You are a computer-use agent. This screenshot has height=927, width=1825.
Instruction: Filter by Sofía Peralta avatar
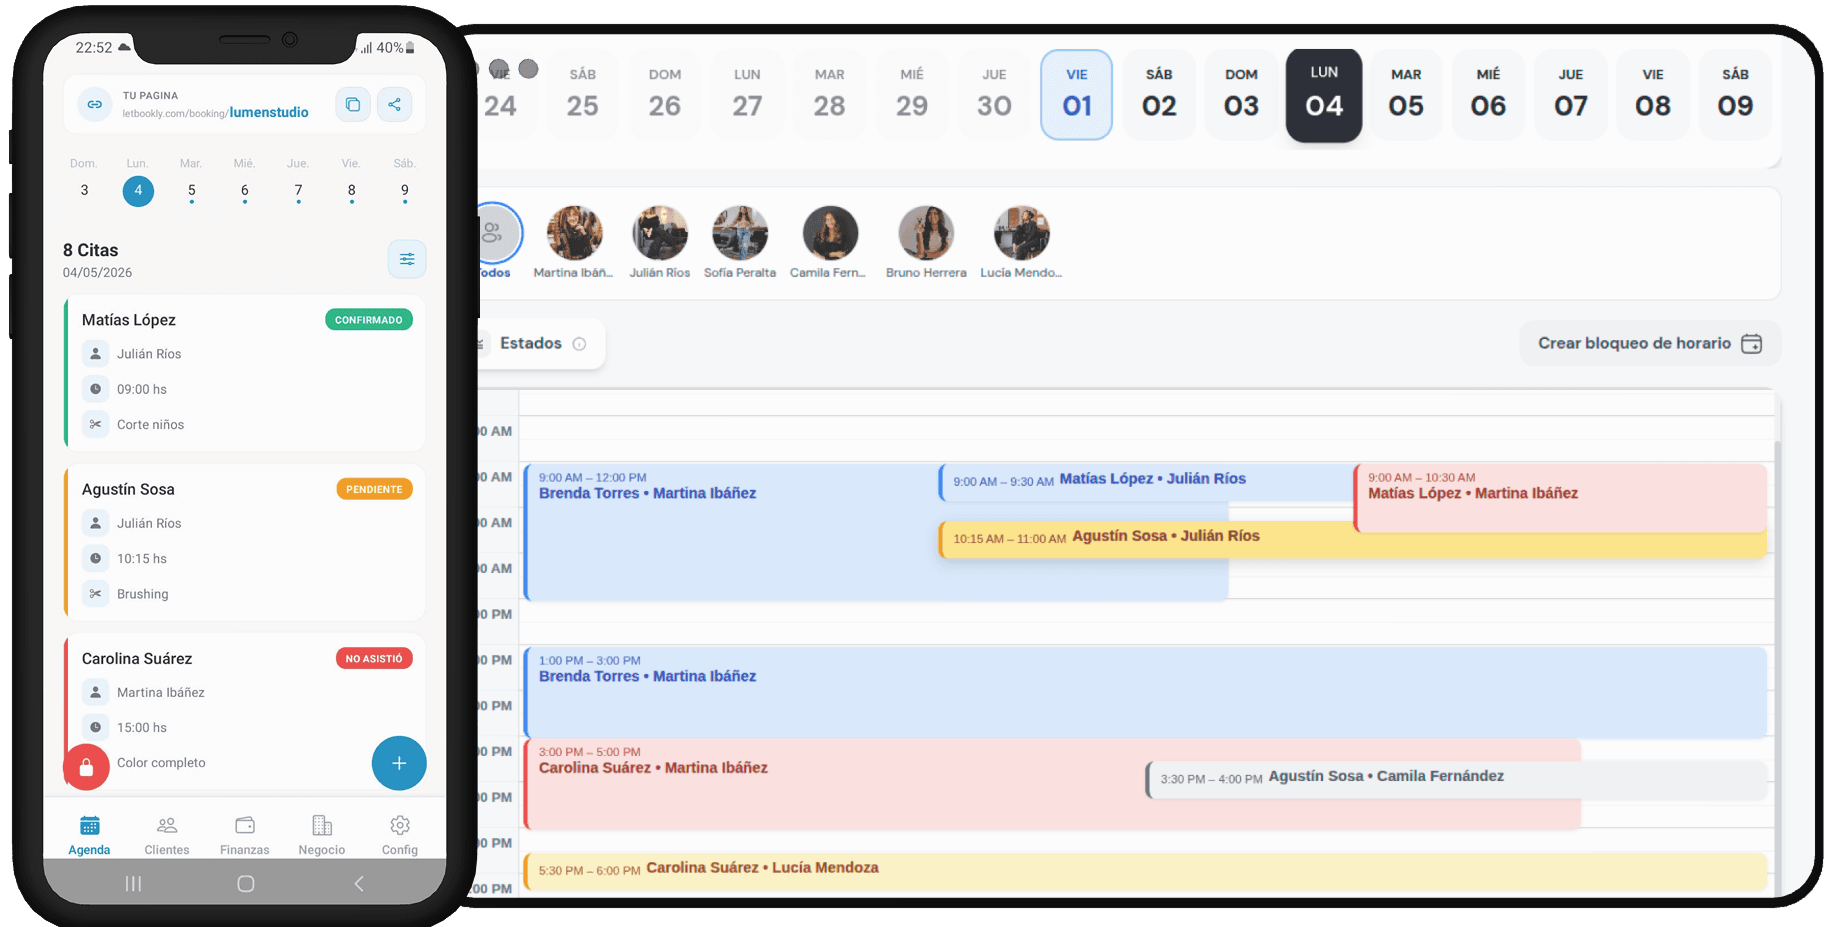(740, 233)
